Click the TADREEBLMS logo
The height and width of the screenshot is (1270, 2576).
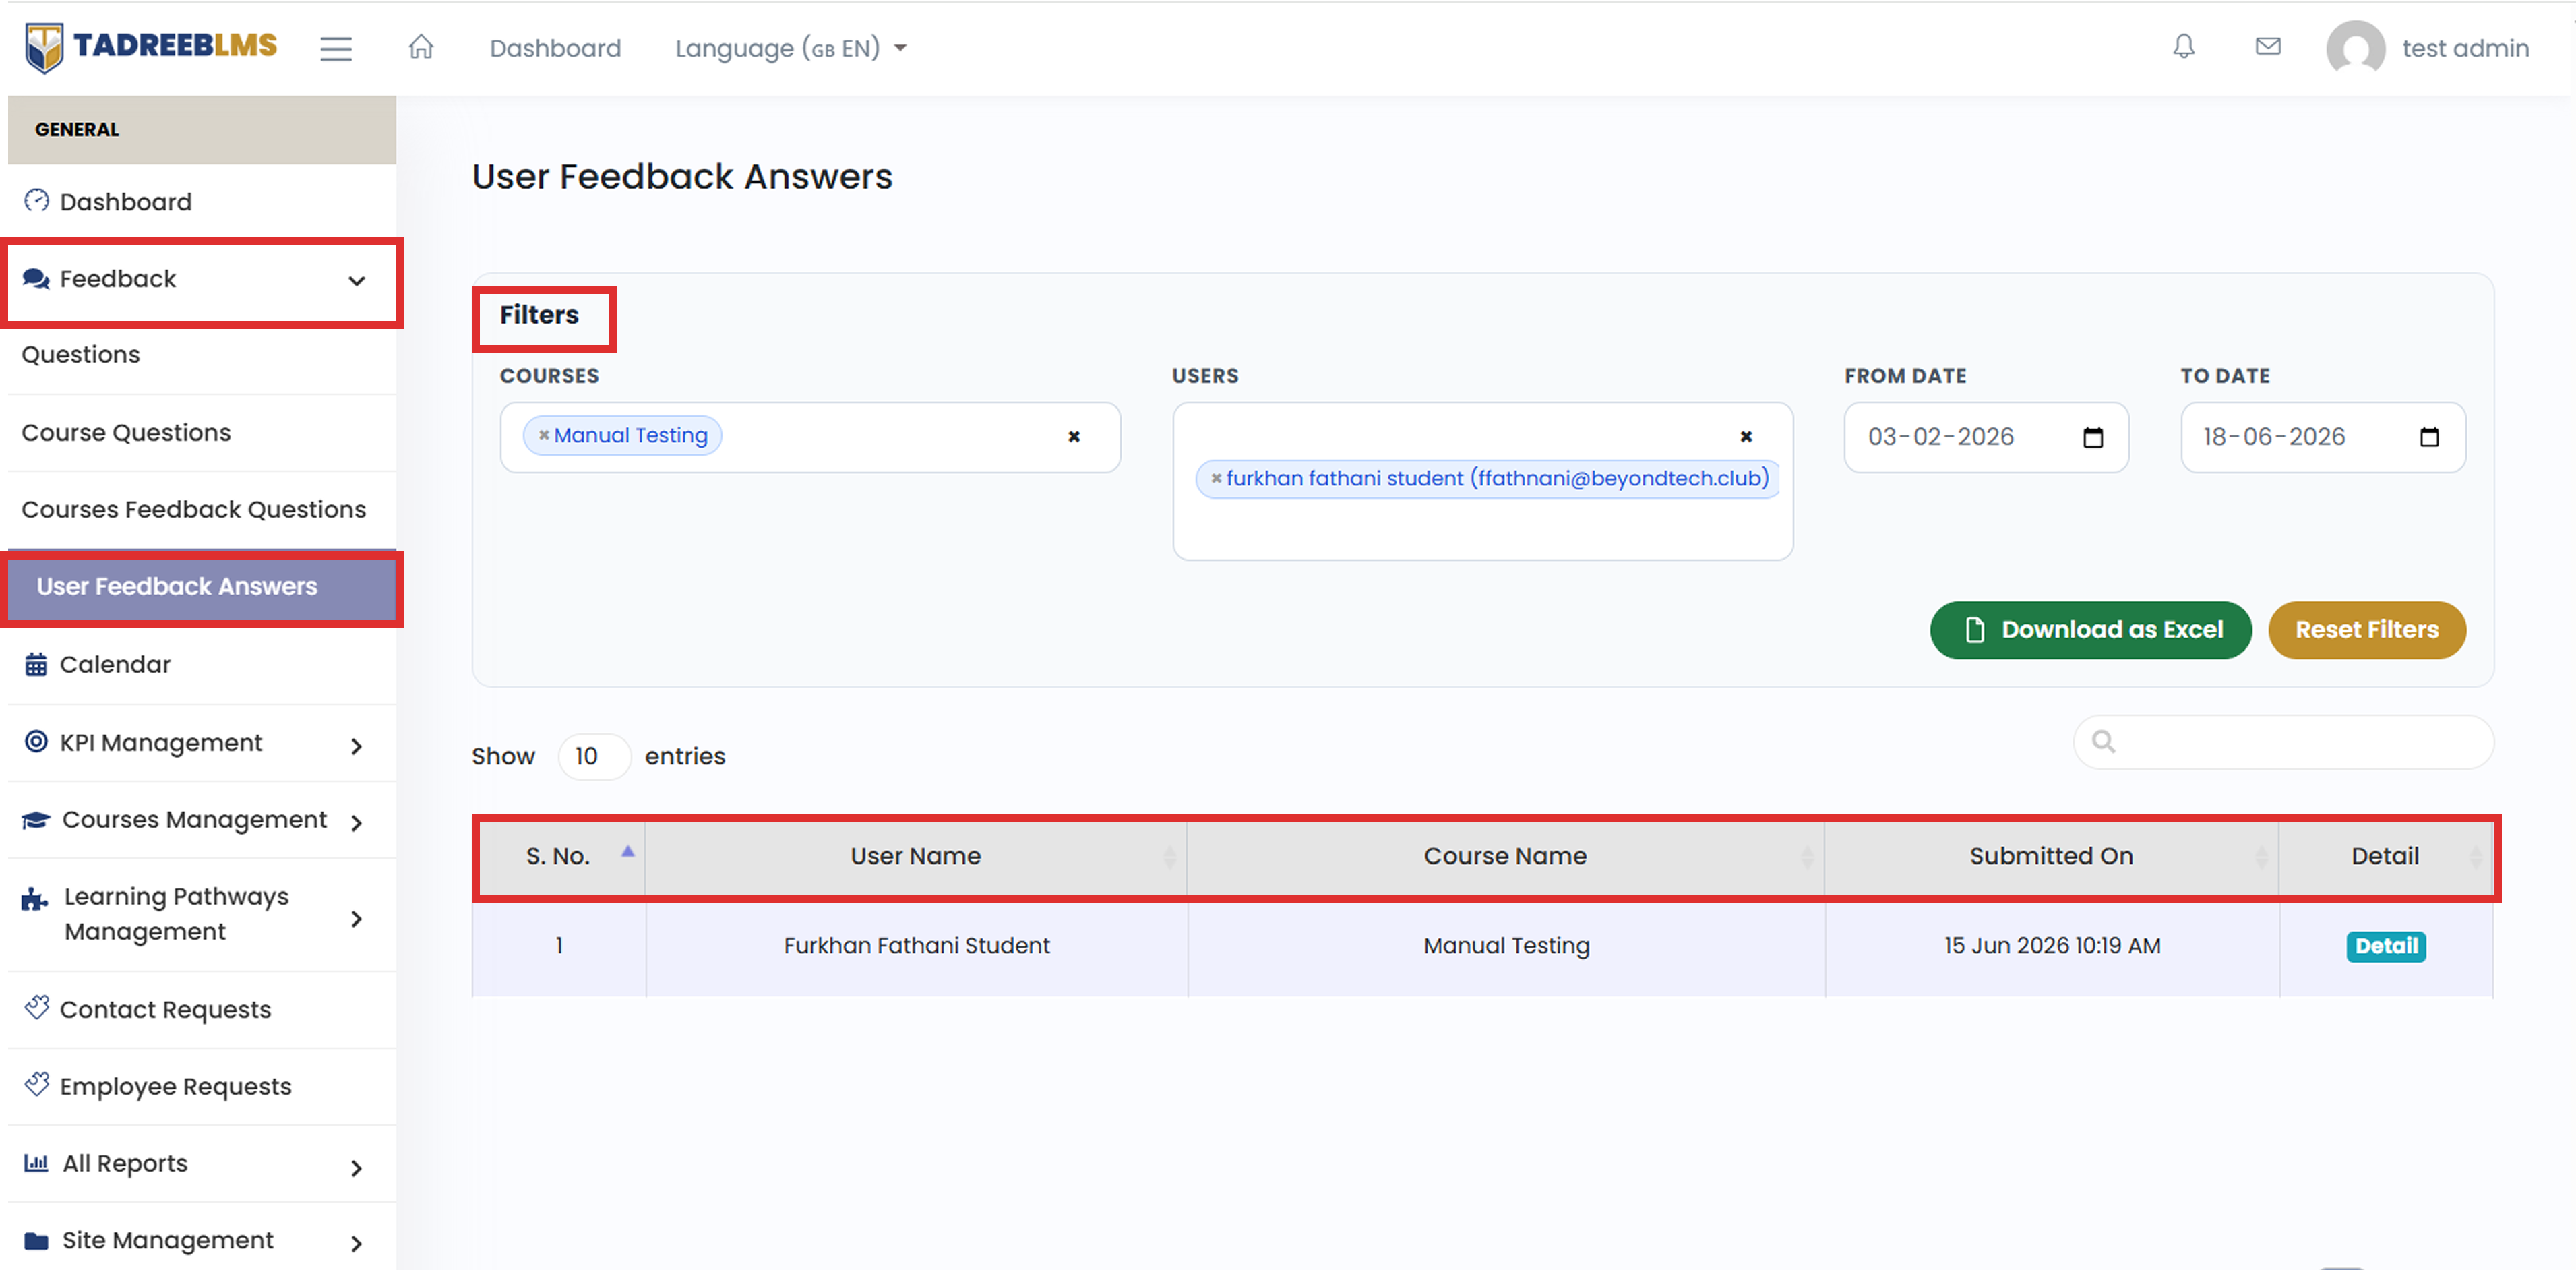pos(151,47)
